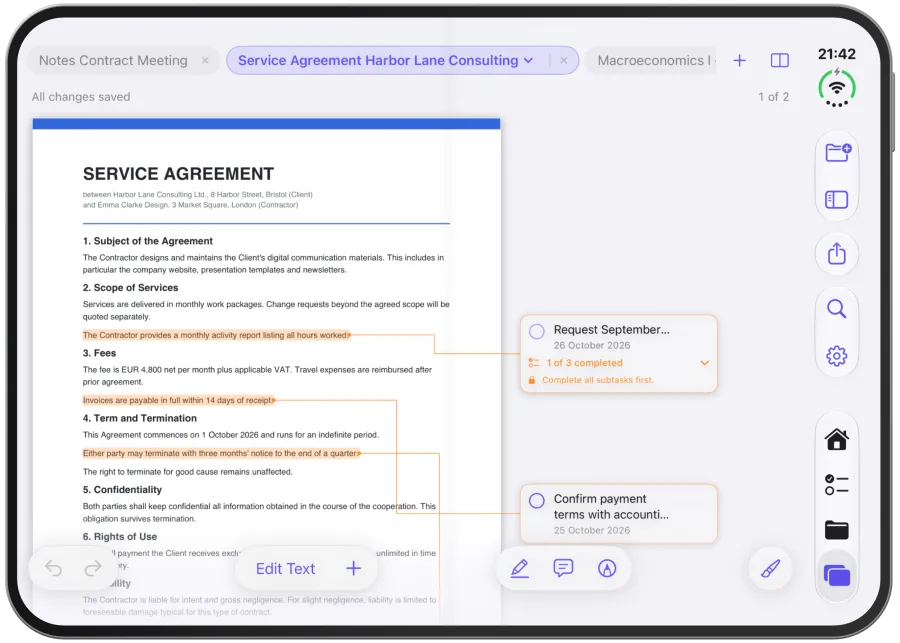This screenshot has height=643, width=900.
Task: Click the "3. Fees" section heading
Action: [x=99, y=353]
